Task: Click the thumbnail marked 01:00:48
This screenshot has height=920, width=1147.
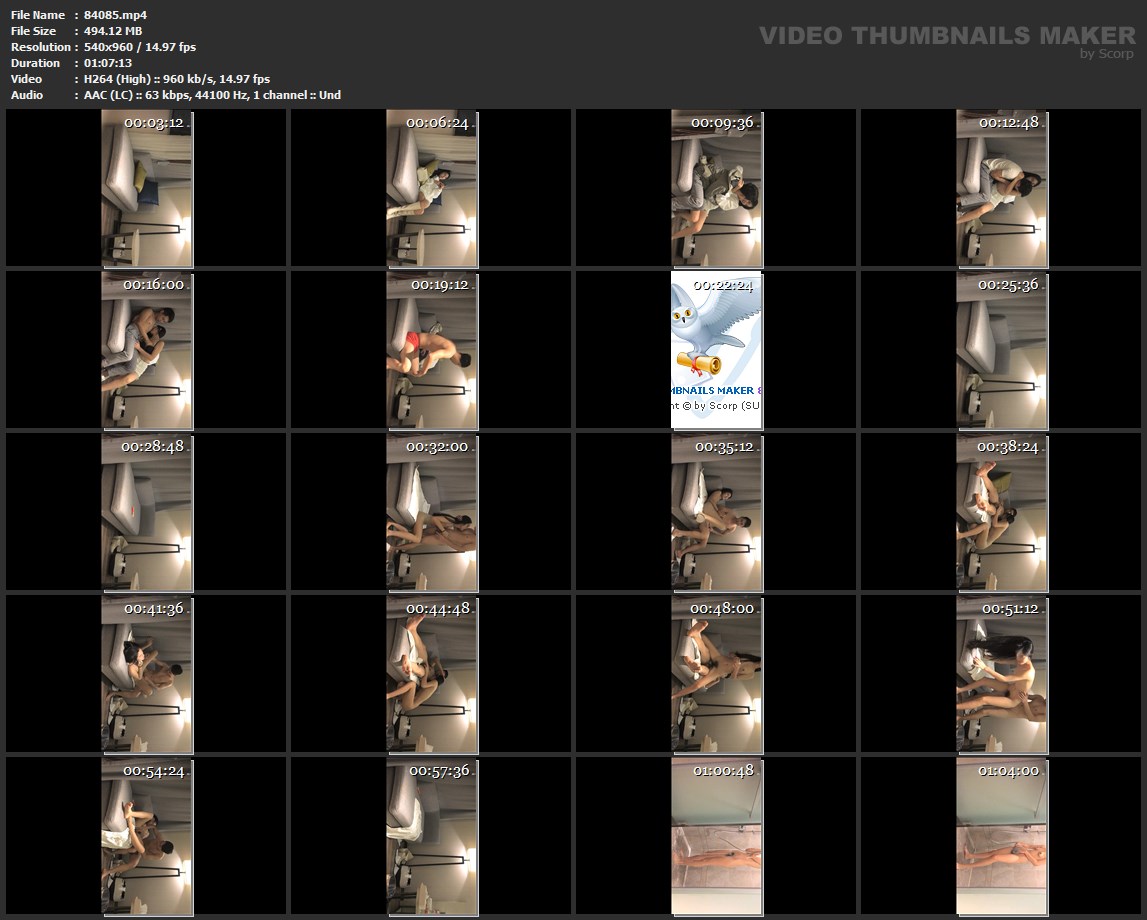Action: point(716,836)
